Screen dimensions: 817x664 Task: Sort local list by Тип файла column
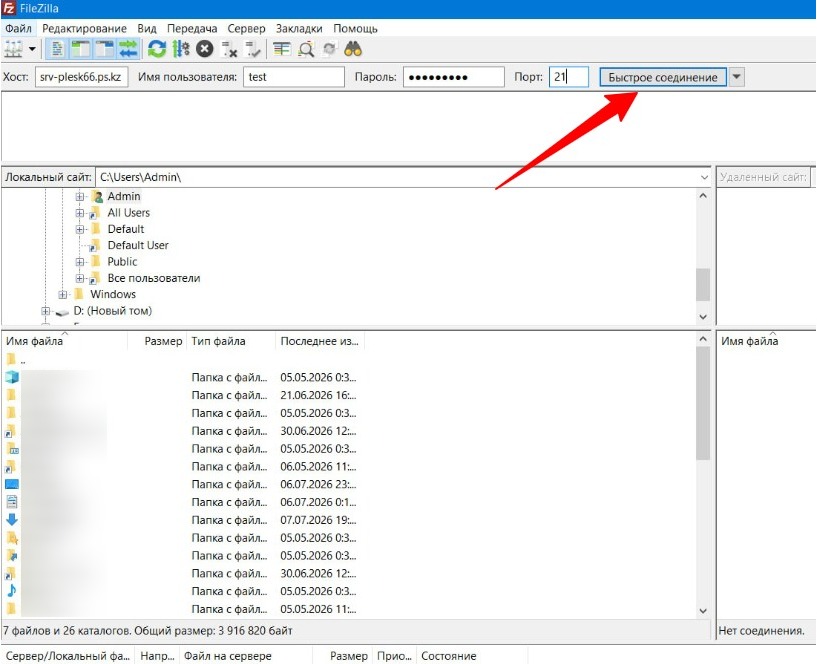pos(231,341)
